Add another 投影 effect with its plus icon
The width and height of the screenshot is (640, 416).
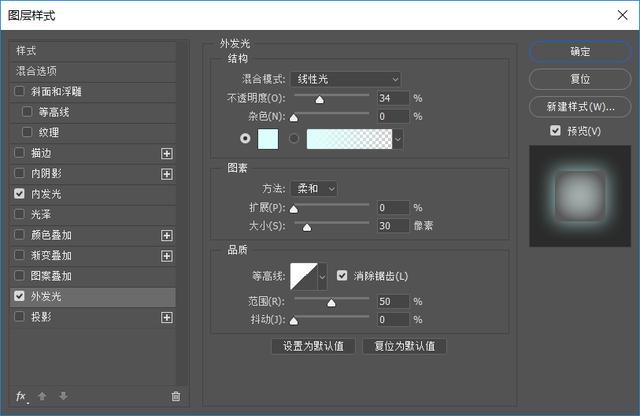click(167, 318)
